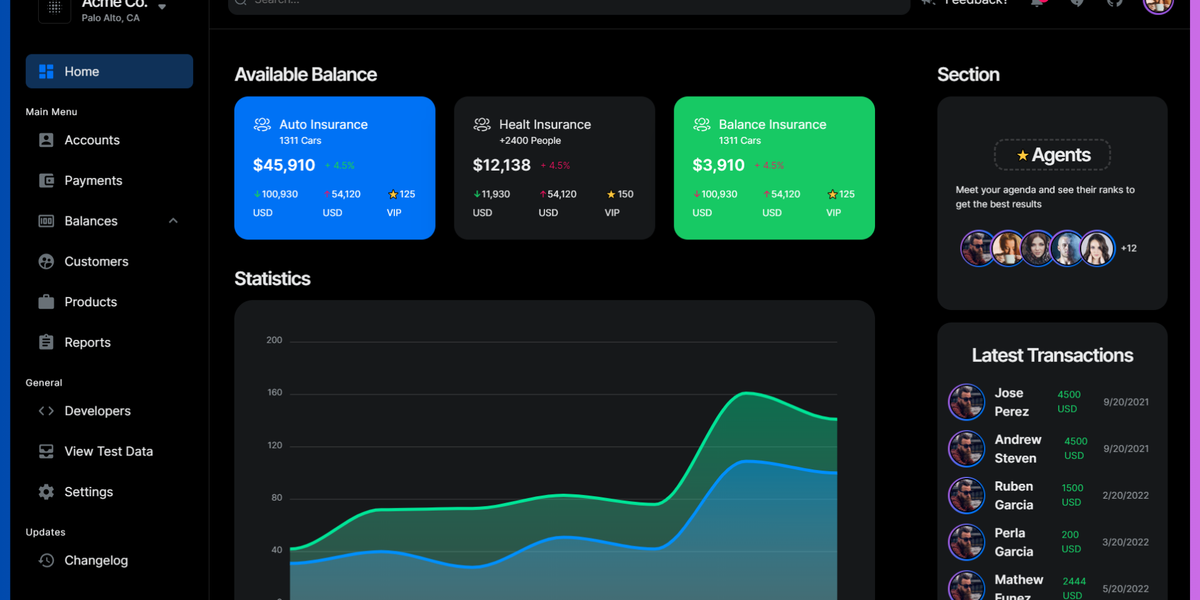Click the Reports clipboard icon
Image resolution: width=1200 pixels, height=600 pixels.
(46, 342)
